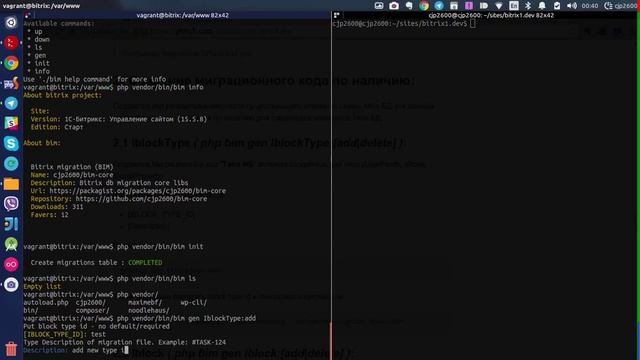The width and height of the screenshot is (640, 360).
Task: Click the Description input line in left terminal
Action: (x=76, y=350)
